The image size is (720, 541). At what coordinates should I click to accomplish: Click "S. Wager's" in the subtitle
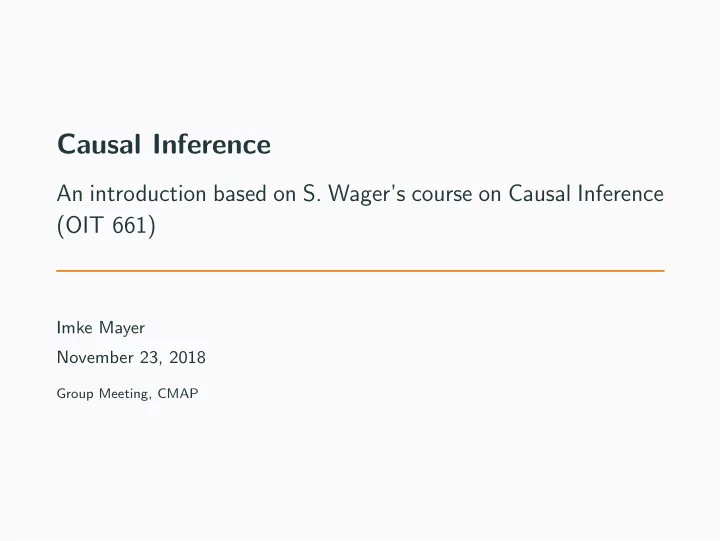[x=354, y=194]
